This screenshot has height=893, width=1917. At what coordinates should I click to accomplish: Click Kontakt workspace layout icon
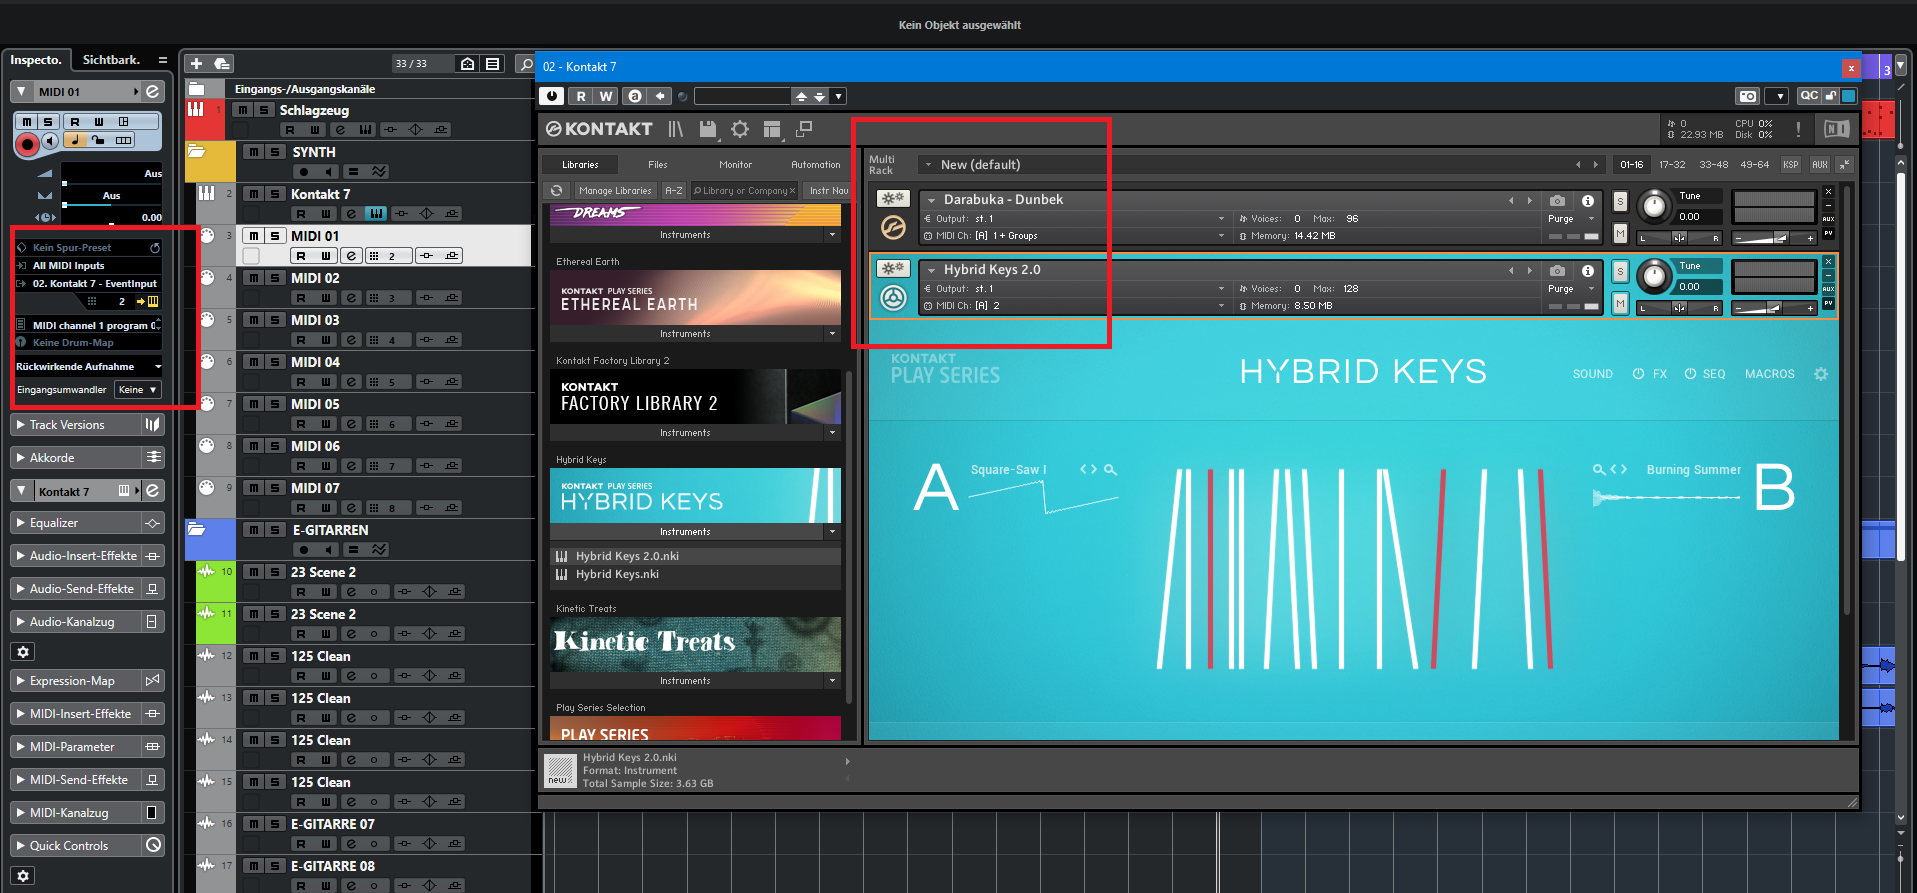771,129
